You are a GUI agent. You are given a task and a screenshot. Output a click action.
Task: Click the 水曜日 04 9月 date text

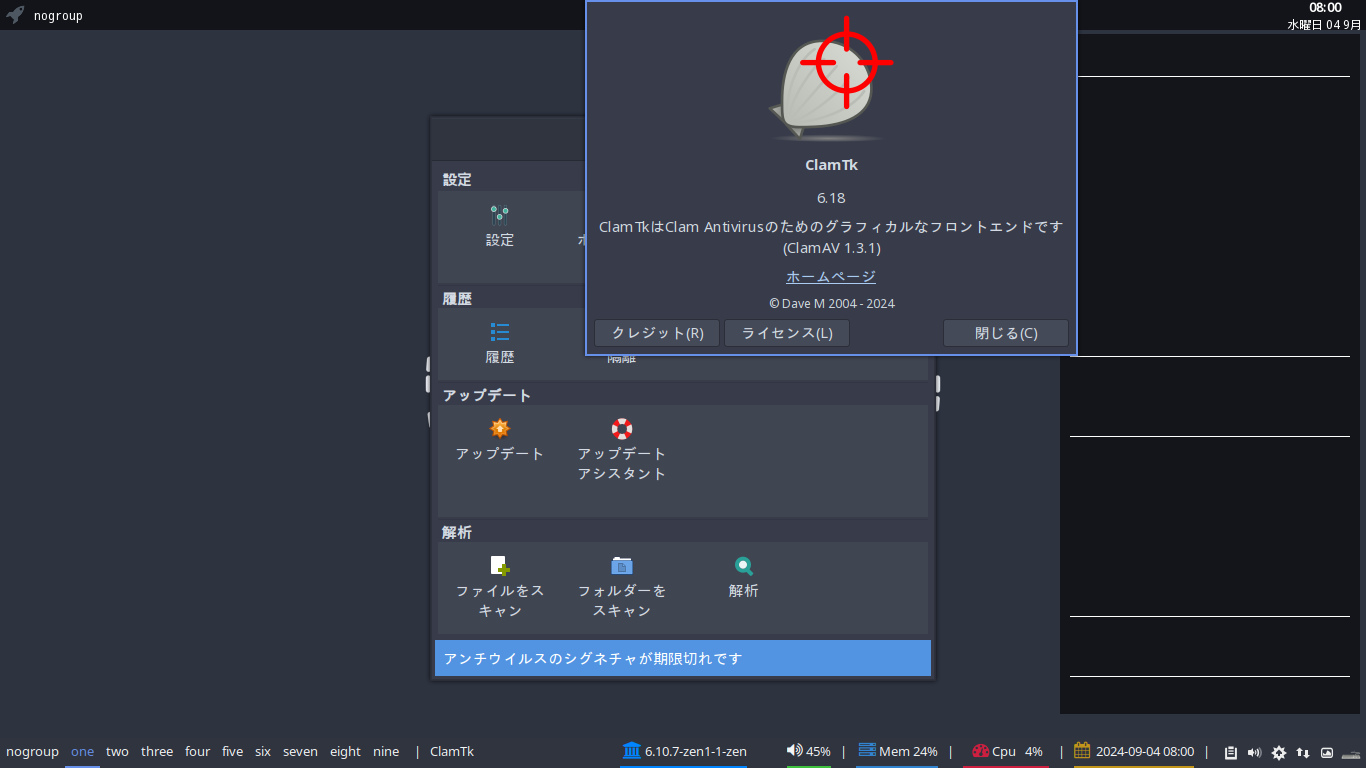tap(1324, 24)
